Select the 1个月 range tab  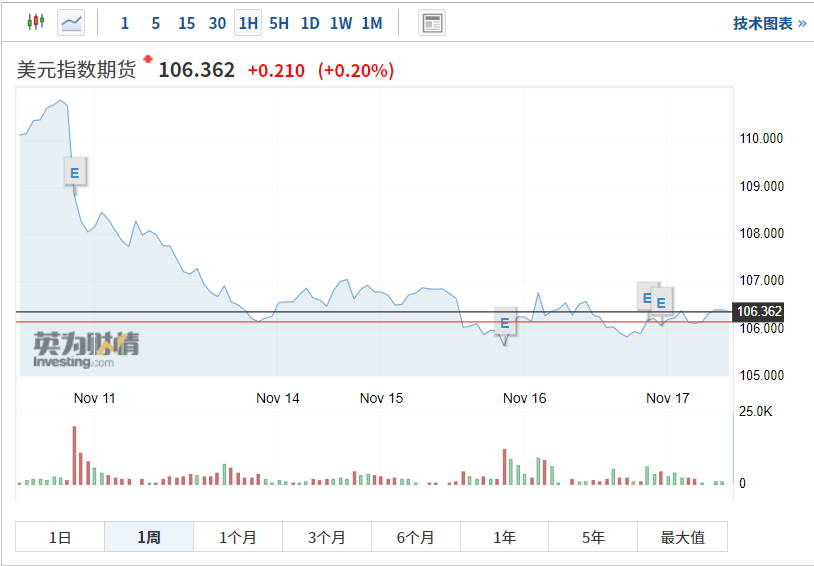pos(238,537)
